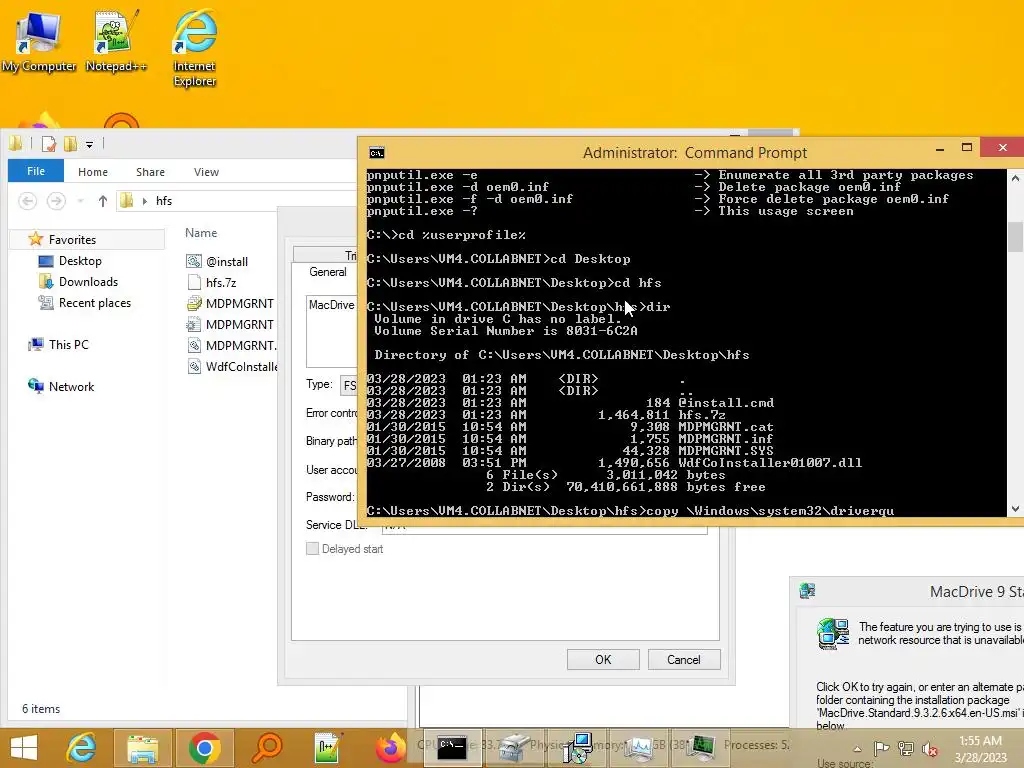Switch to the Share ribbon tab
Screen dimensions: 1024x768
tap(150, 172)
